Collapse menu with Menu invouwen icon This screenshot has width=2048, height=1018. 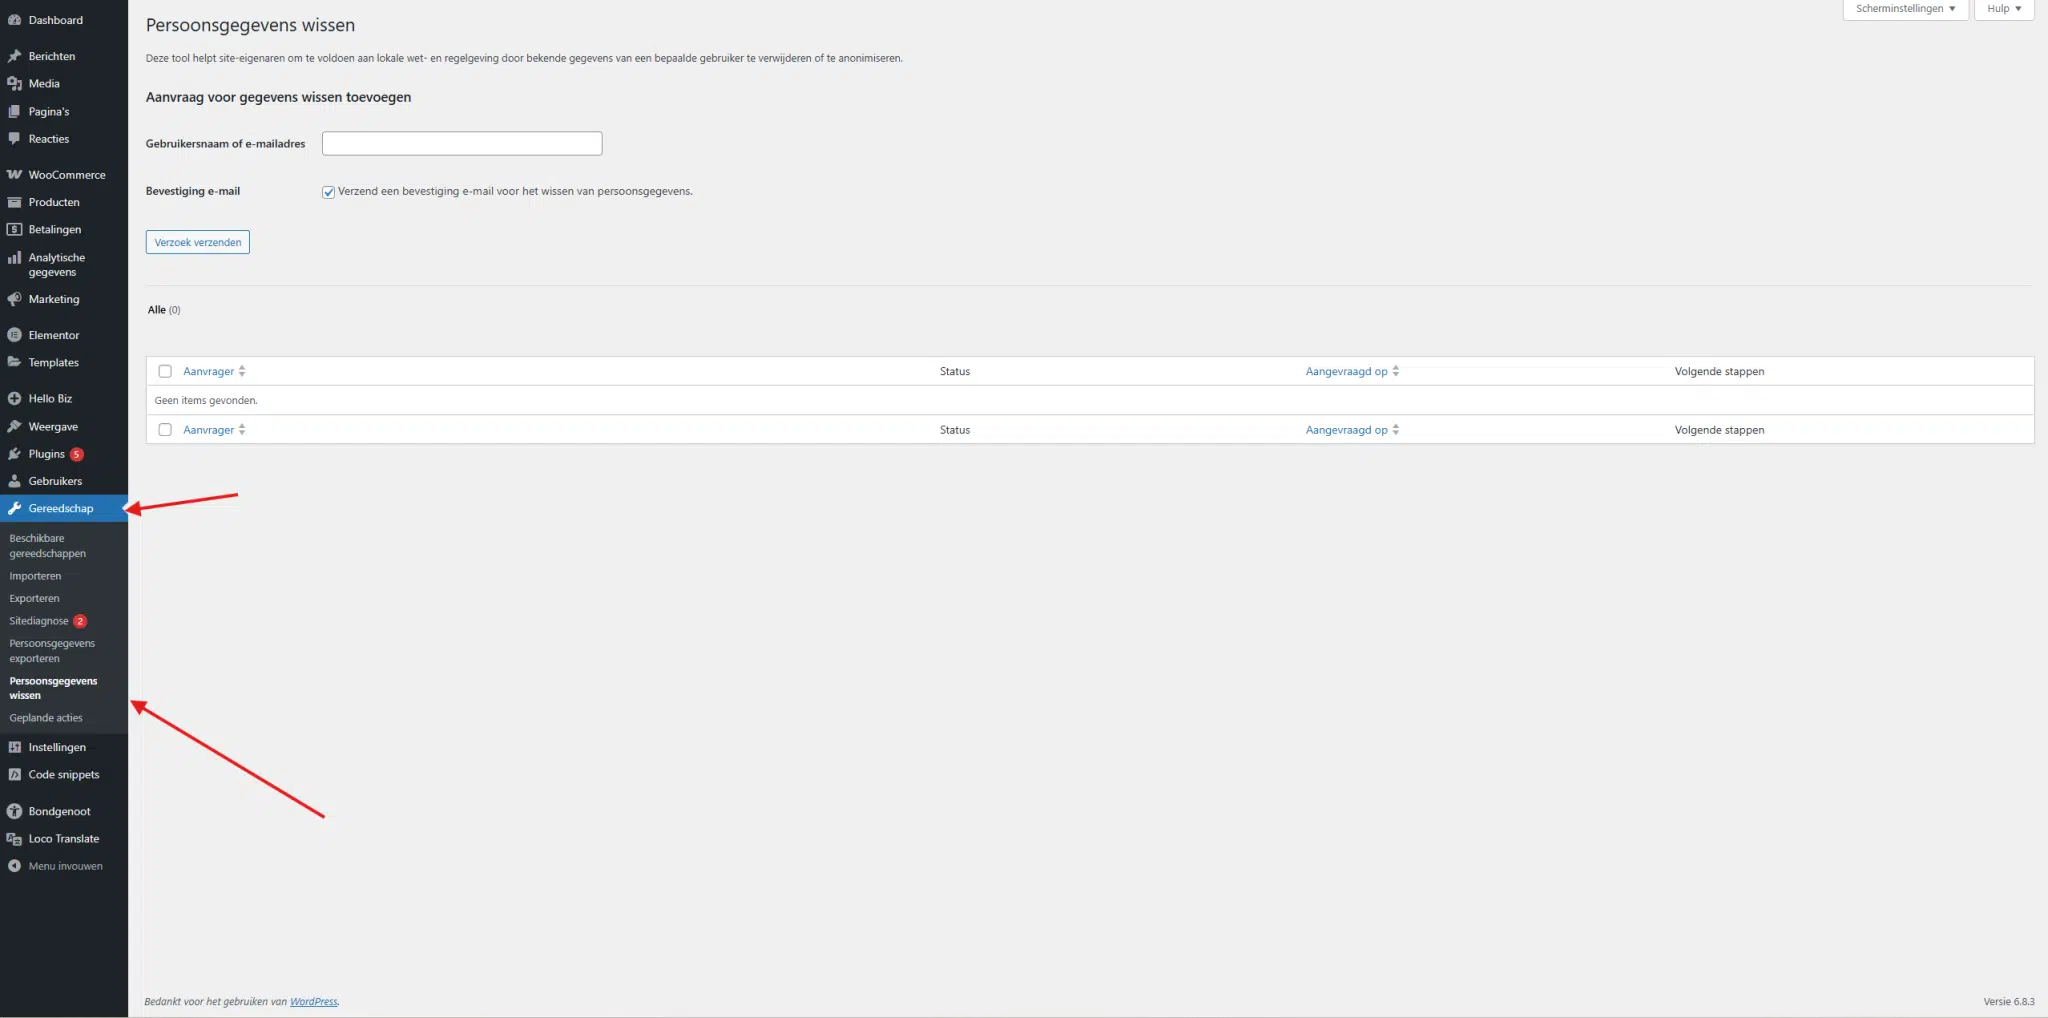[x=14, y=866]
